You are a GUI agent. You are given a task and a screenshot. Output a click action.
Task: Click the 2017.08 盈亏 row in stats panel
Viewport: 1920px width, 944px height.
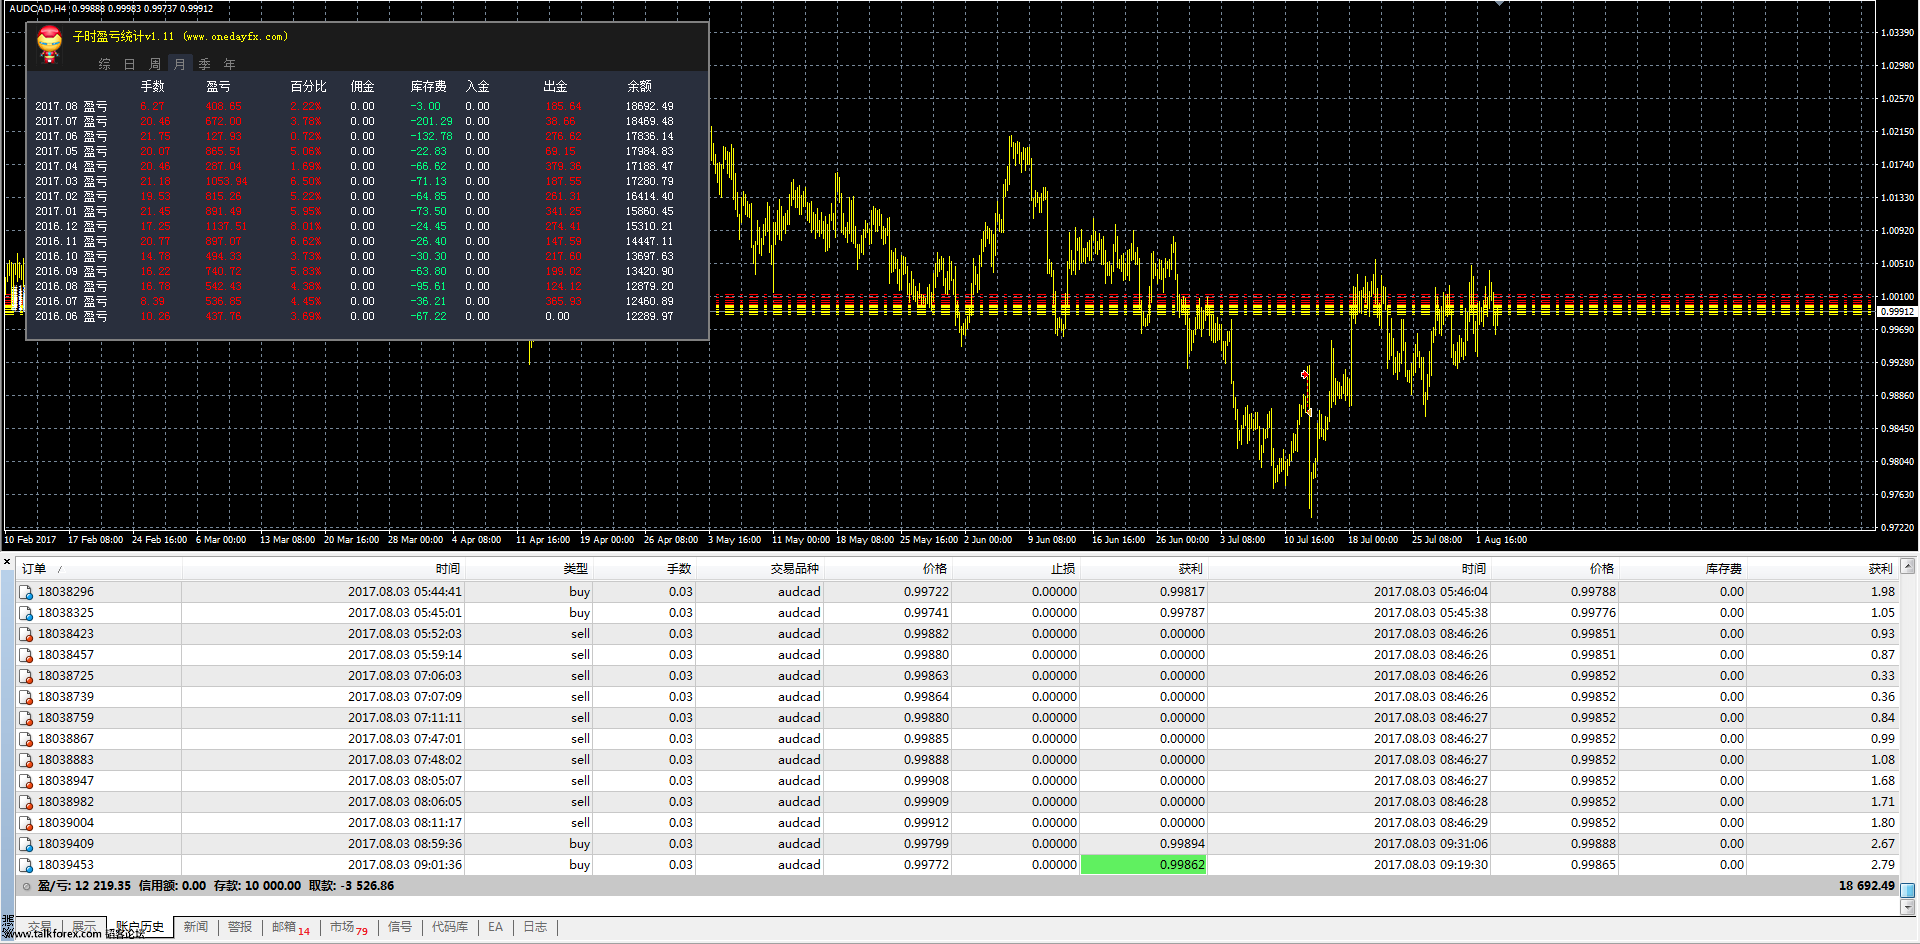click(355, 106)
